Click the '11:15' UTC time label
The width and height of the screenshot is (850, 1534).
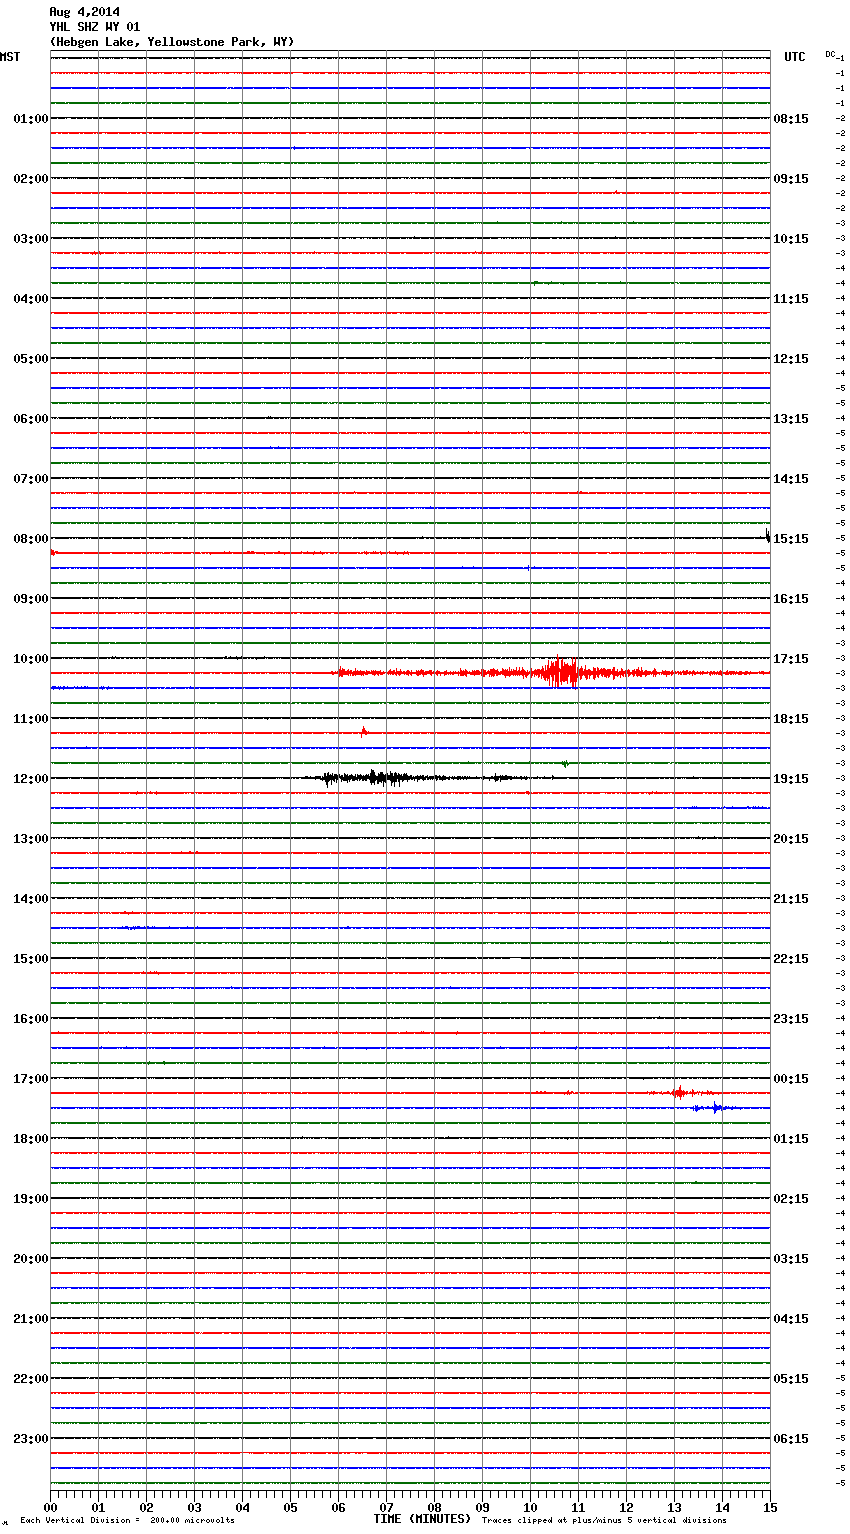pyautogui.click(x=791, y=299)
